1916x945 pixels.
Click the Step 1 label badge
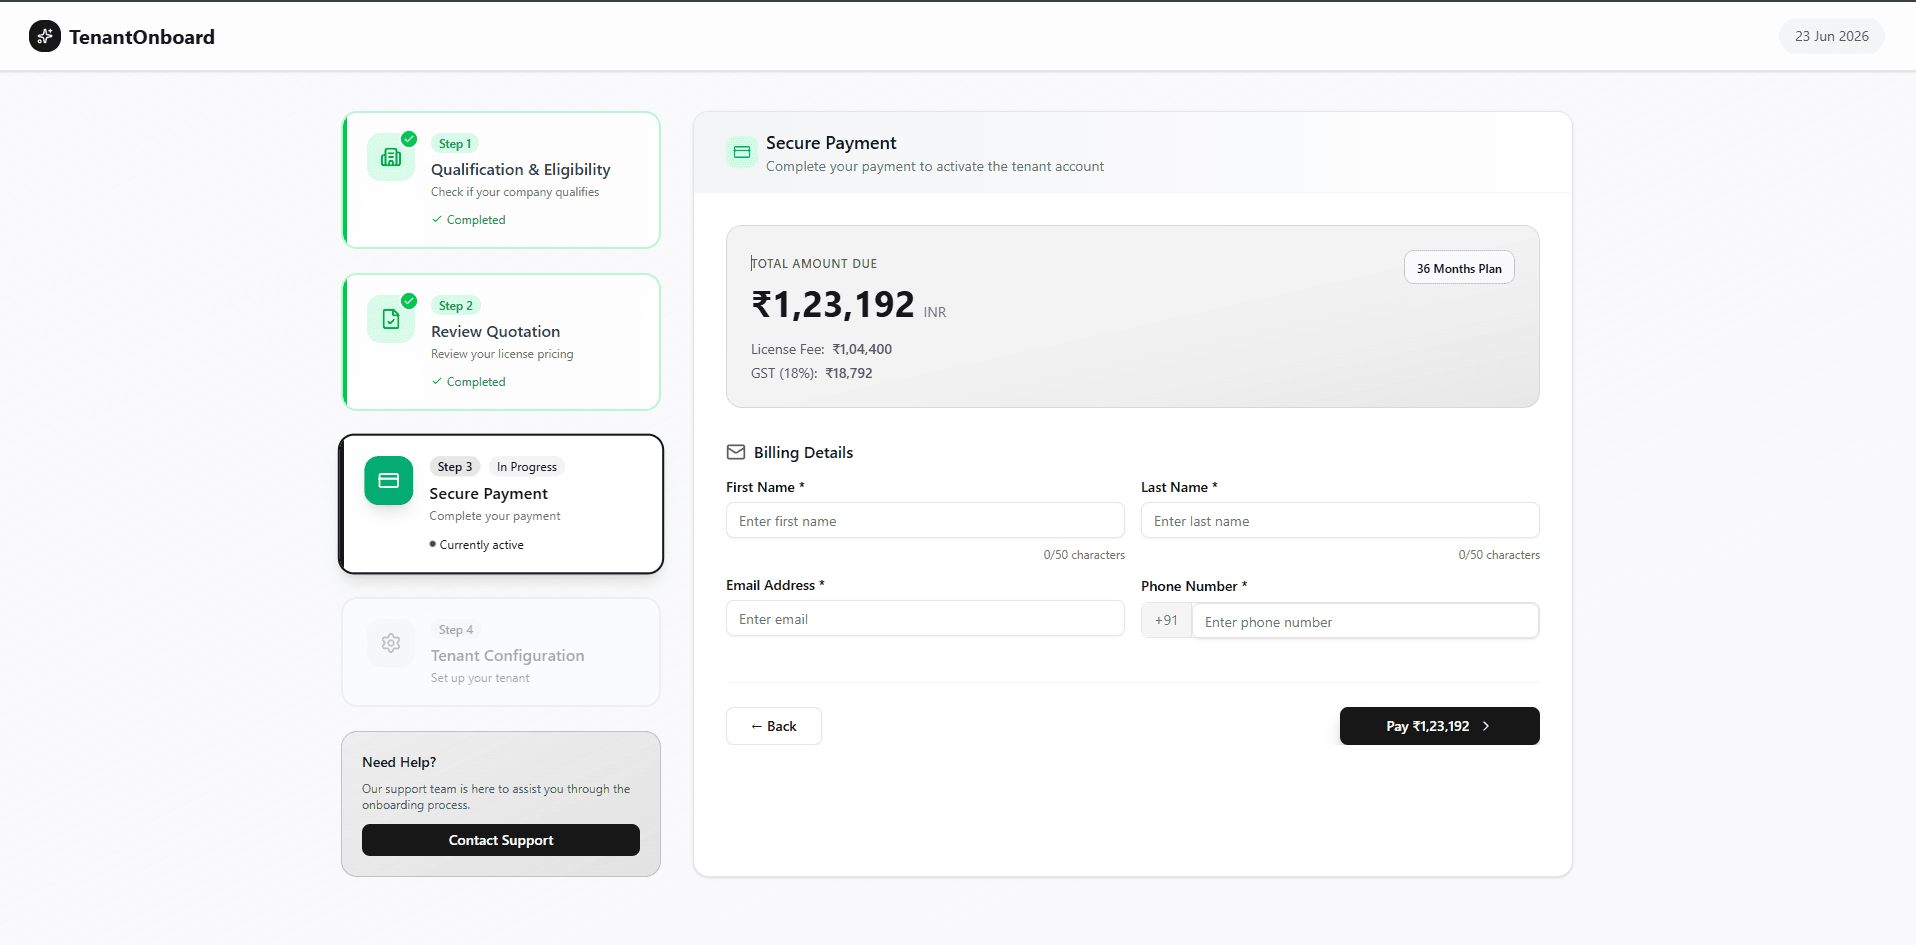[455, 143]
